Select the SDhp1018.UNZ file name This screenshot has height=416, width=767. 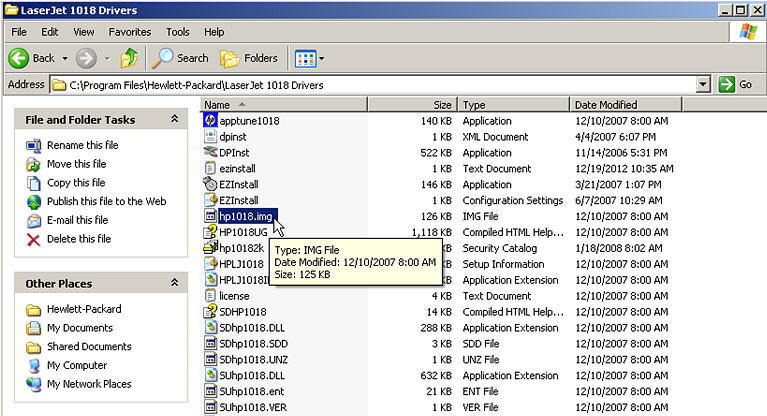tap(253, 360)
